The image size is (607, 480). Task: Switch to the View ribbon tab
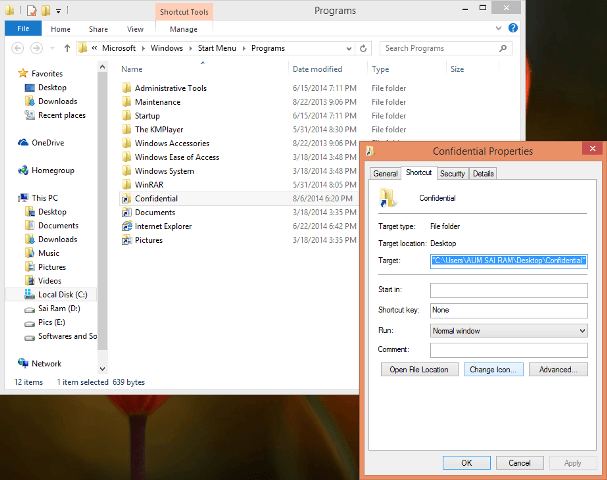135,29
